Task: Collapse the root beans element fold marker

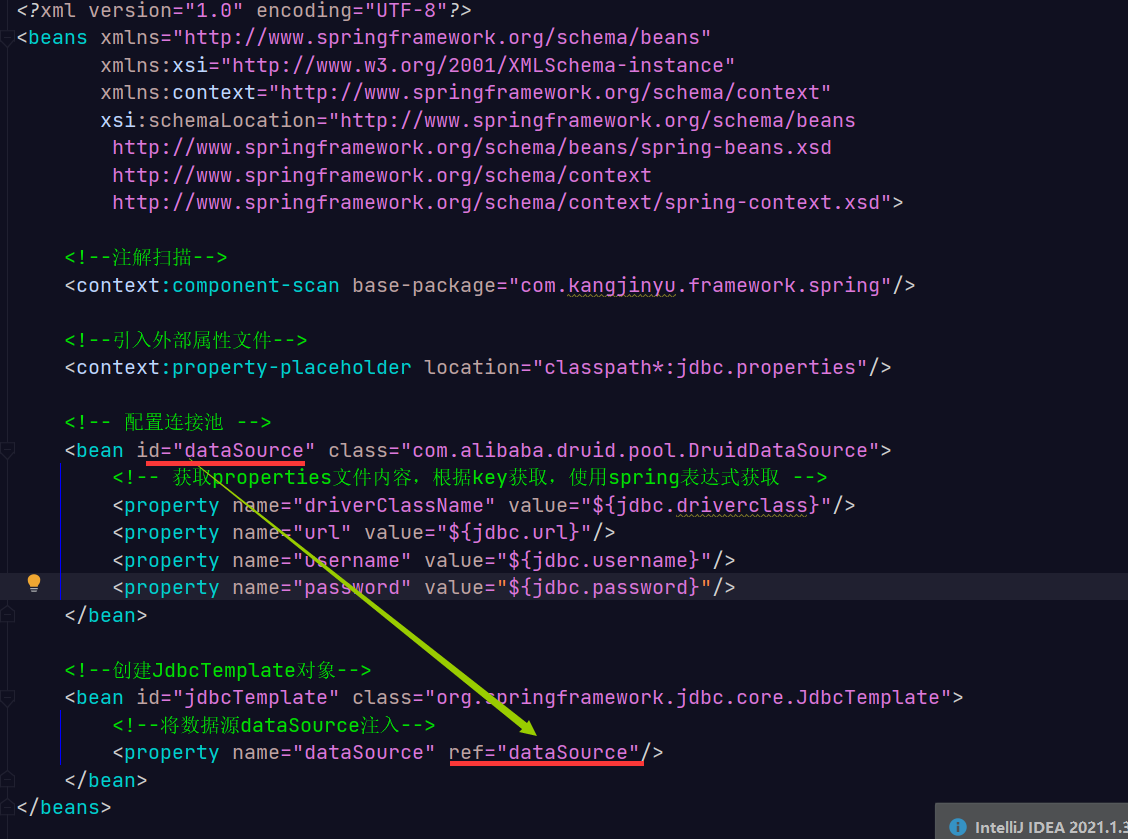Action: click(7, 38)
